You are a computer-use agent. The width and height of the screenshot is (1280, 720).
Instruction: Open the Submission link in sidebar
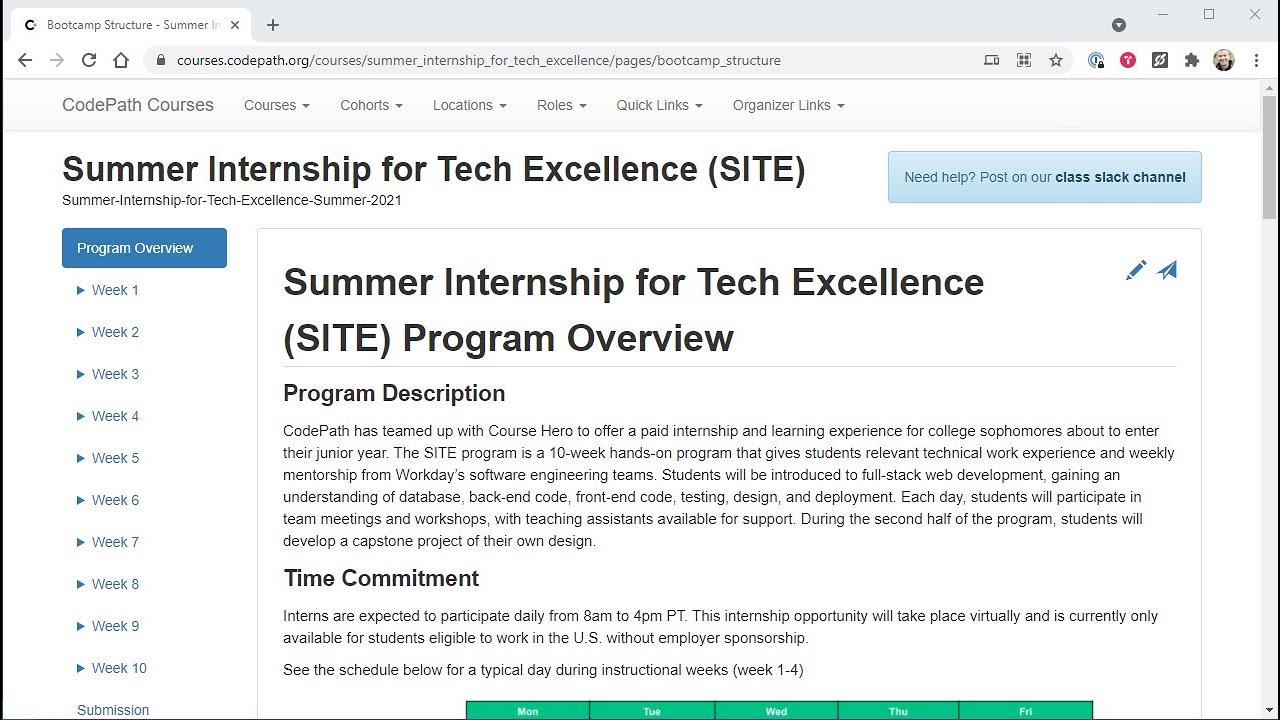113,710
